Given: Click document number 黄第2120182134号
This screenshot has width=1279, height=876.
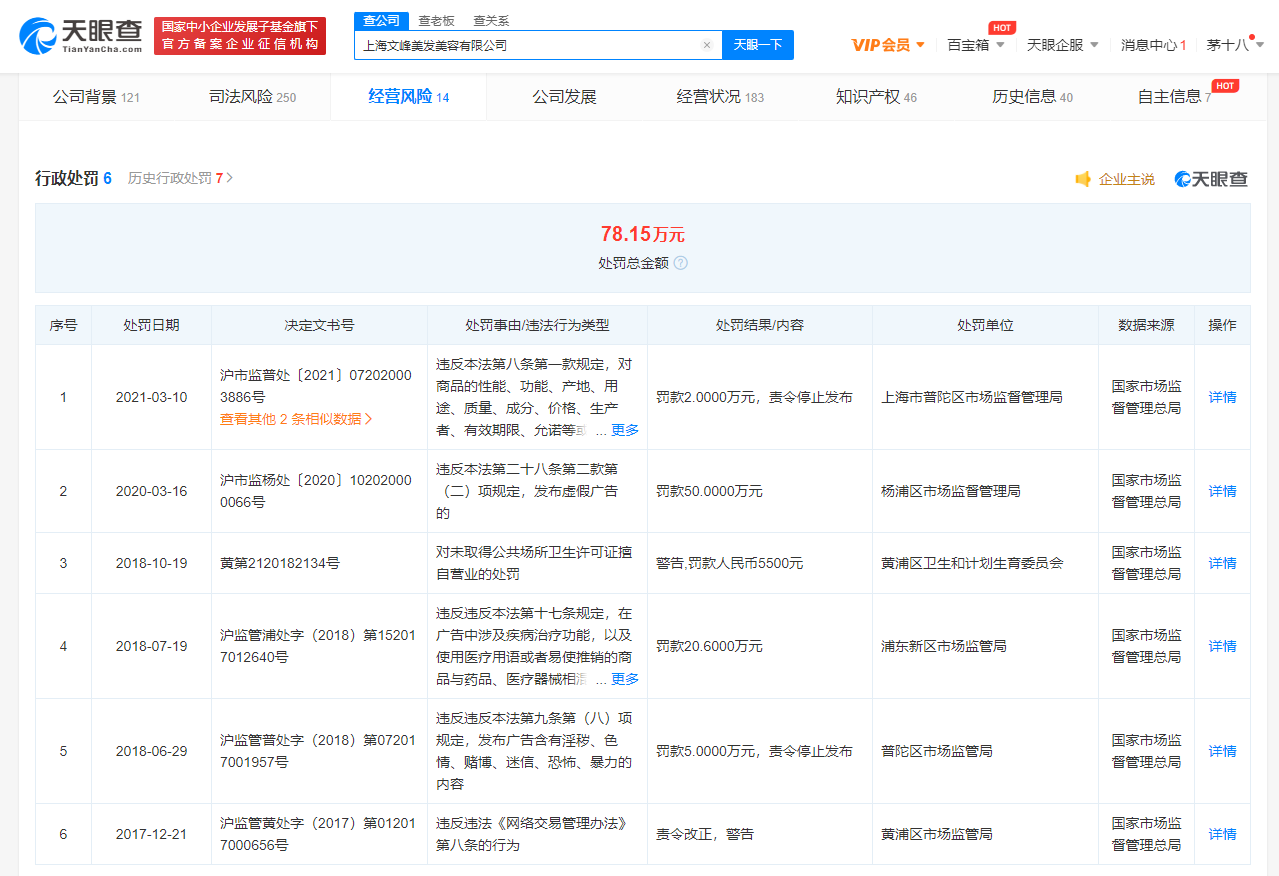Looking at the screenshot, I should (280, 563).
